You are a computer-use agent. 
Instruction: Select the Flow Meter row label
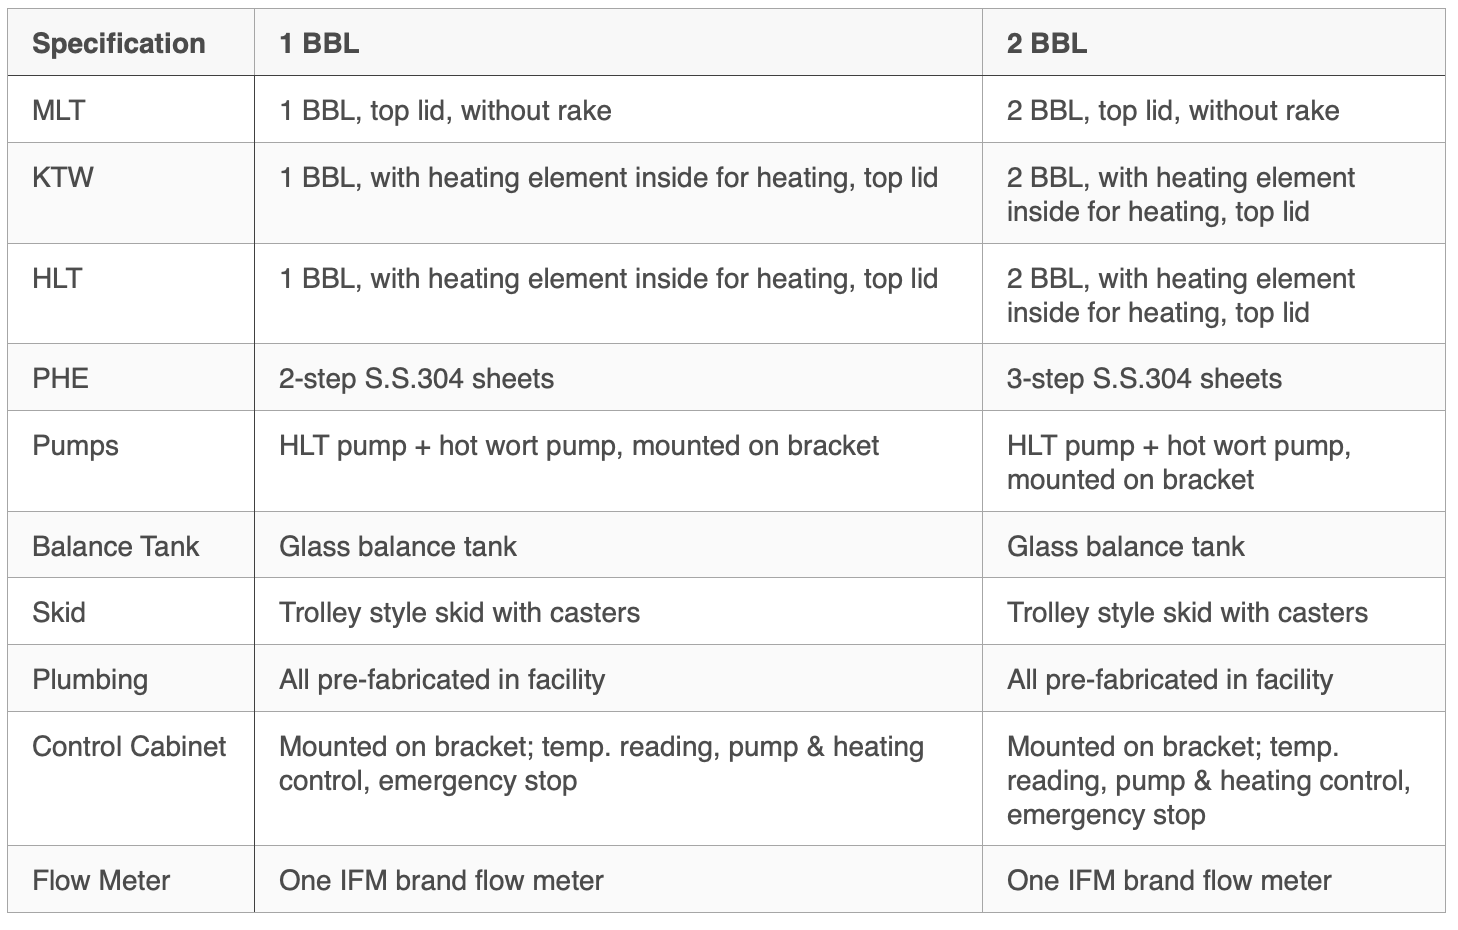click(101, 881)
